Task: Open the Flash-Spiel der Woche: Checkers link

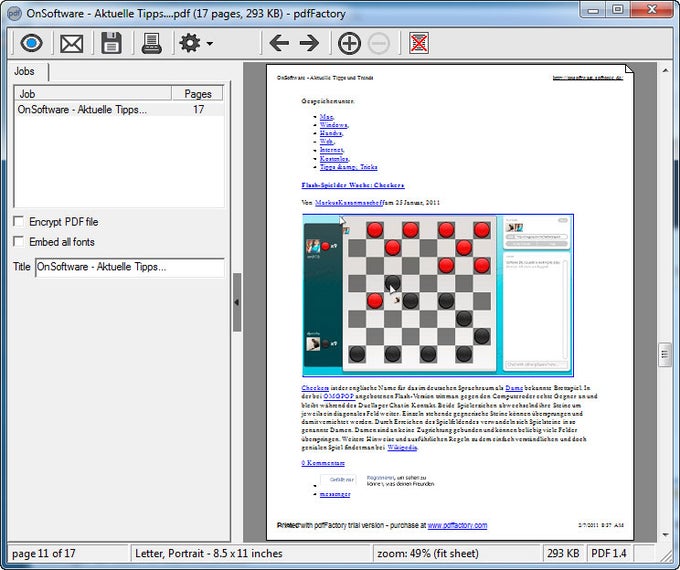Action: click(x=353, y=185)
